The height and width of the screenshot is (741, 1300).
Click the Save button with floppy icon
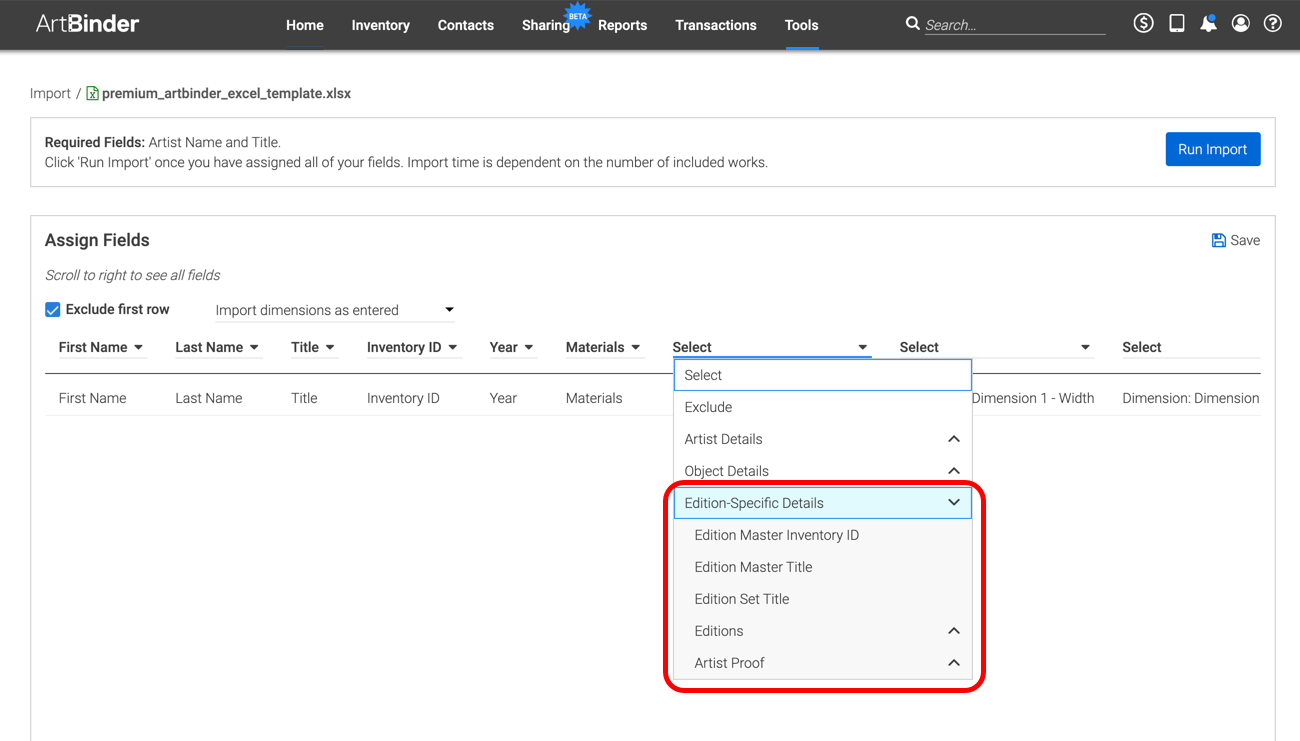pyautogui.click(x=1235, y=240)
